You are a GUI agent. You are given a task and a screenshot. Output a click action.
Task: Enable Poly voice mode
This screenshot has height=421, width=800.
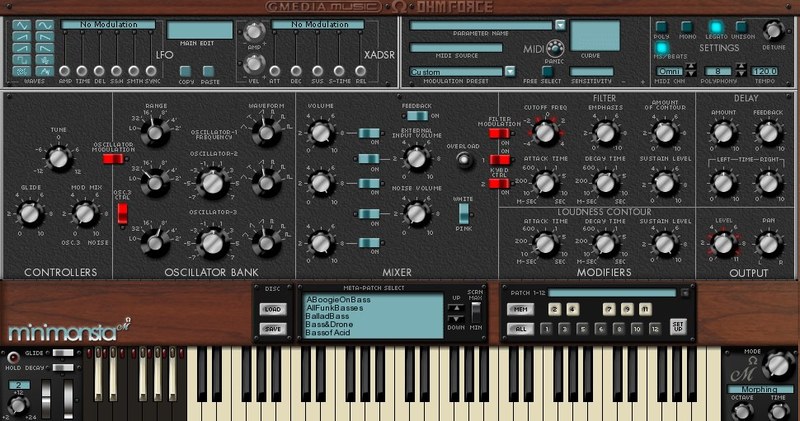[x=662, y=27]
